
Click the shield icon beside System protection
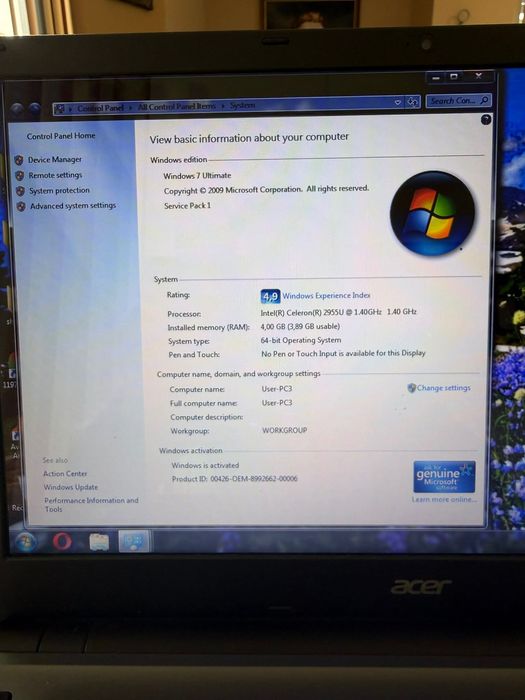[20, 191]
